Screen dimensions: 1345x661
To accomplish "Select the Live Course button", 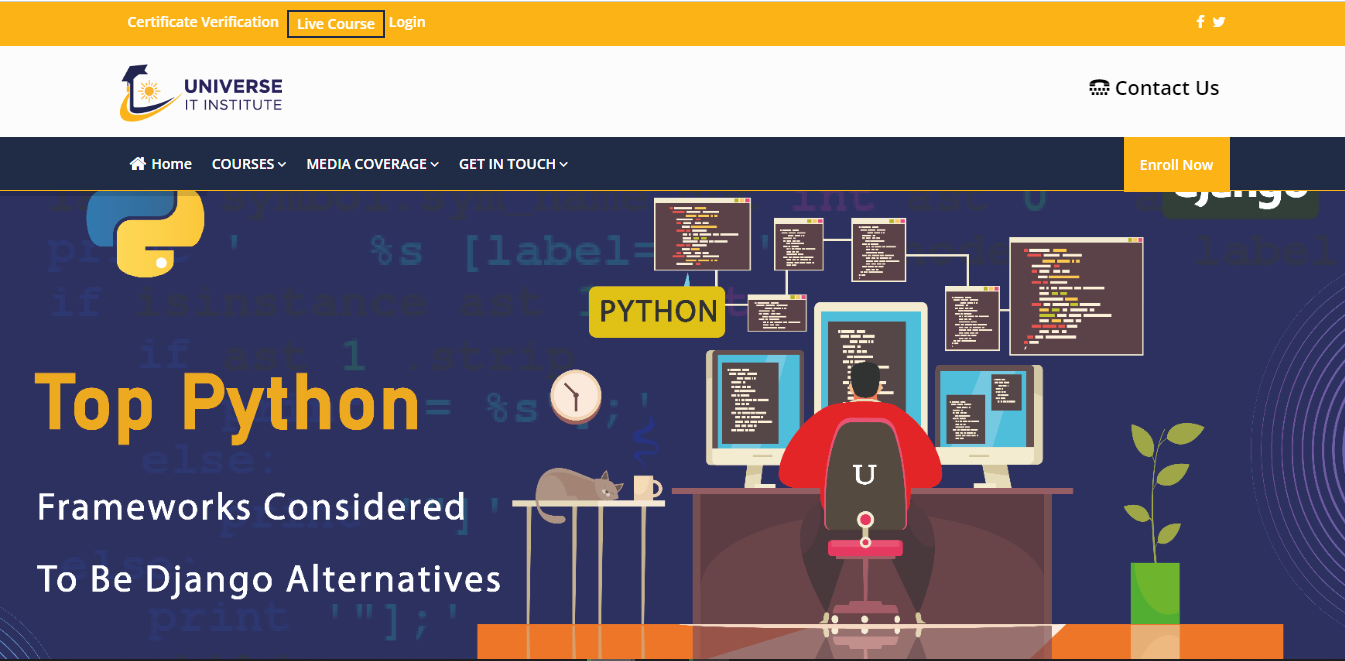I will [336, 24].
